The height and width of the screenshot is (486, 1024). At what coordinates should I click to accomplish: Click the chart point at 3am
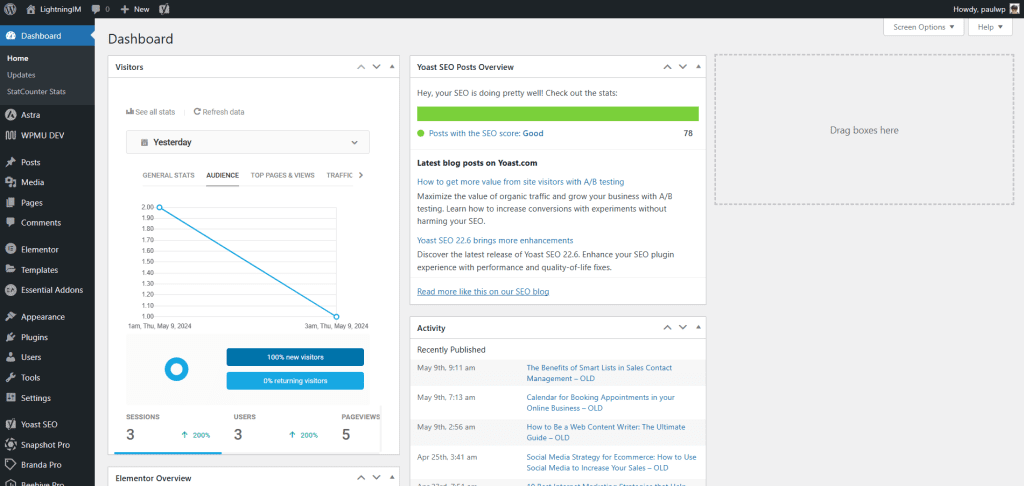337,317
